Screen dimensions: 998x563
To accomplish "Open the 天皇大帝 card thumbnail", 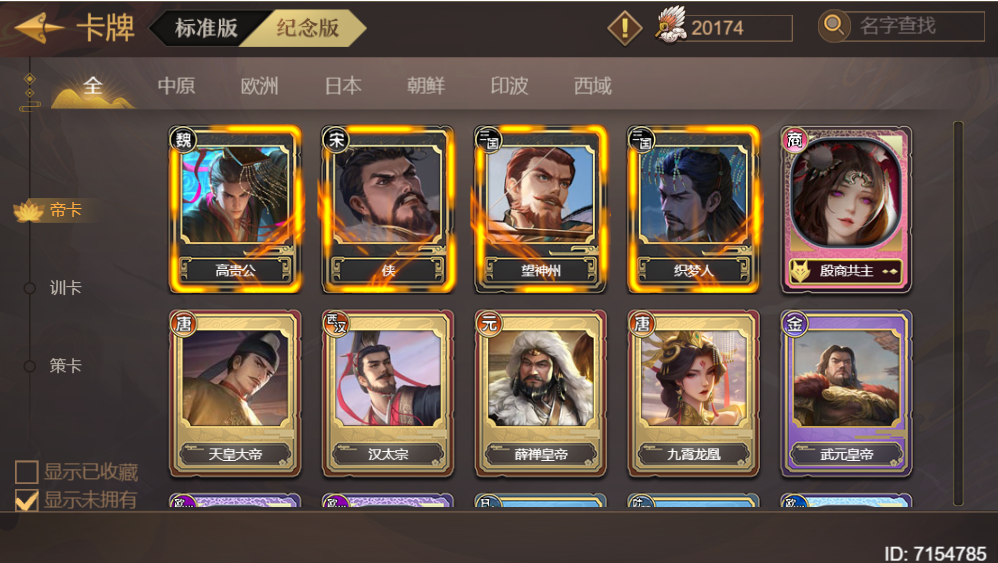I will pyautogui.click(x=235, y=393).
